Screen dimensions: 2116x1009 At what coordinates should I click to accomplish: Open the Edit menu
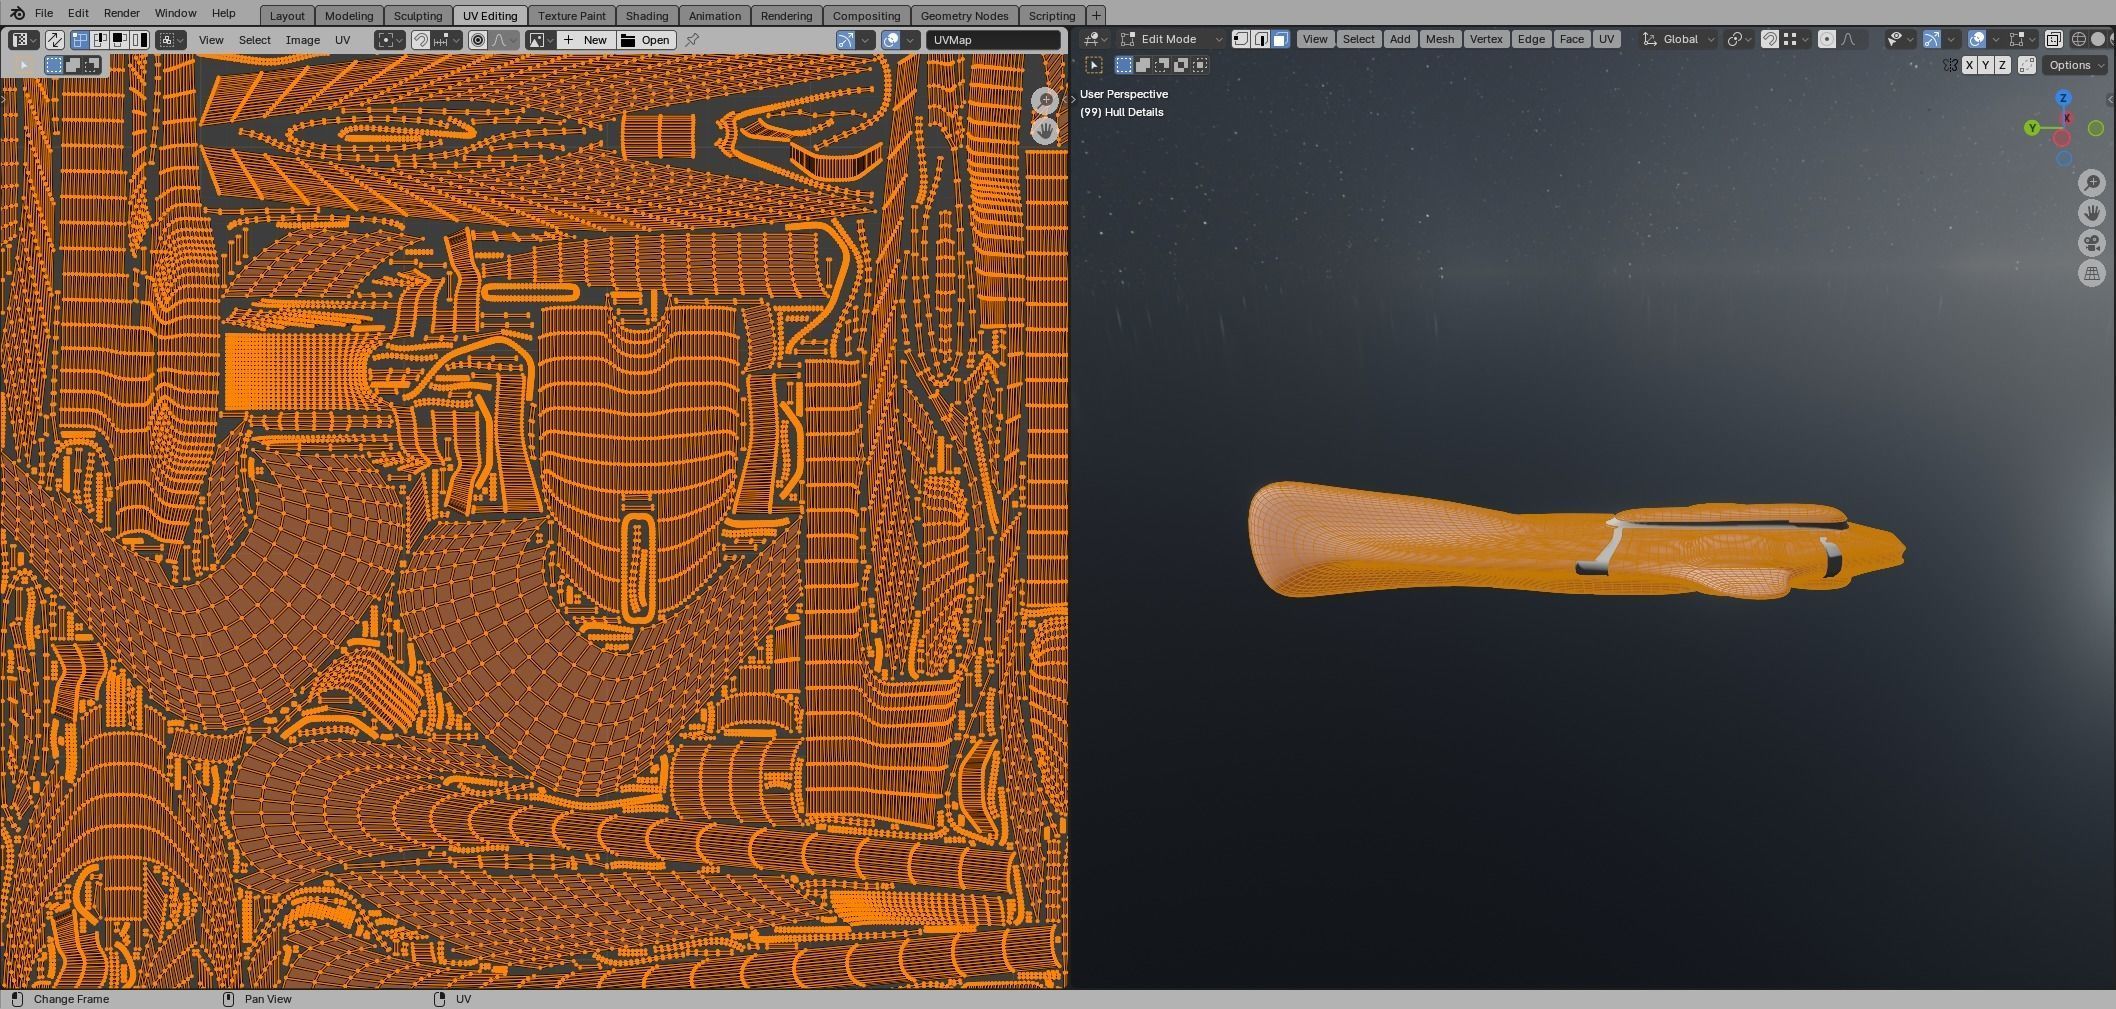[78, 13]
